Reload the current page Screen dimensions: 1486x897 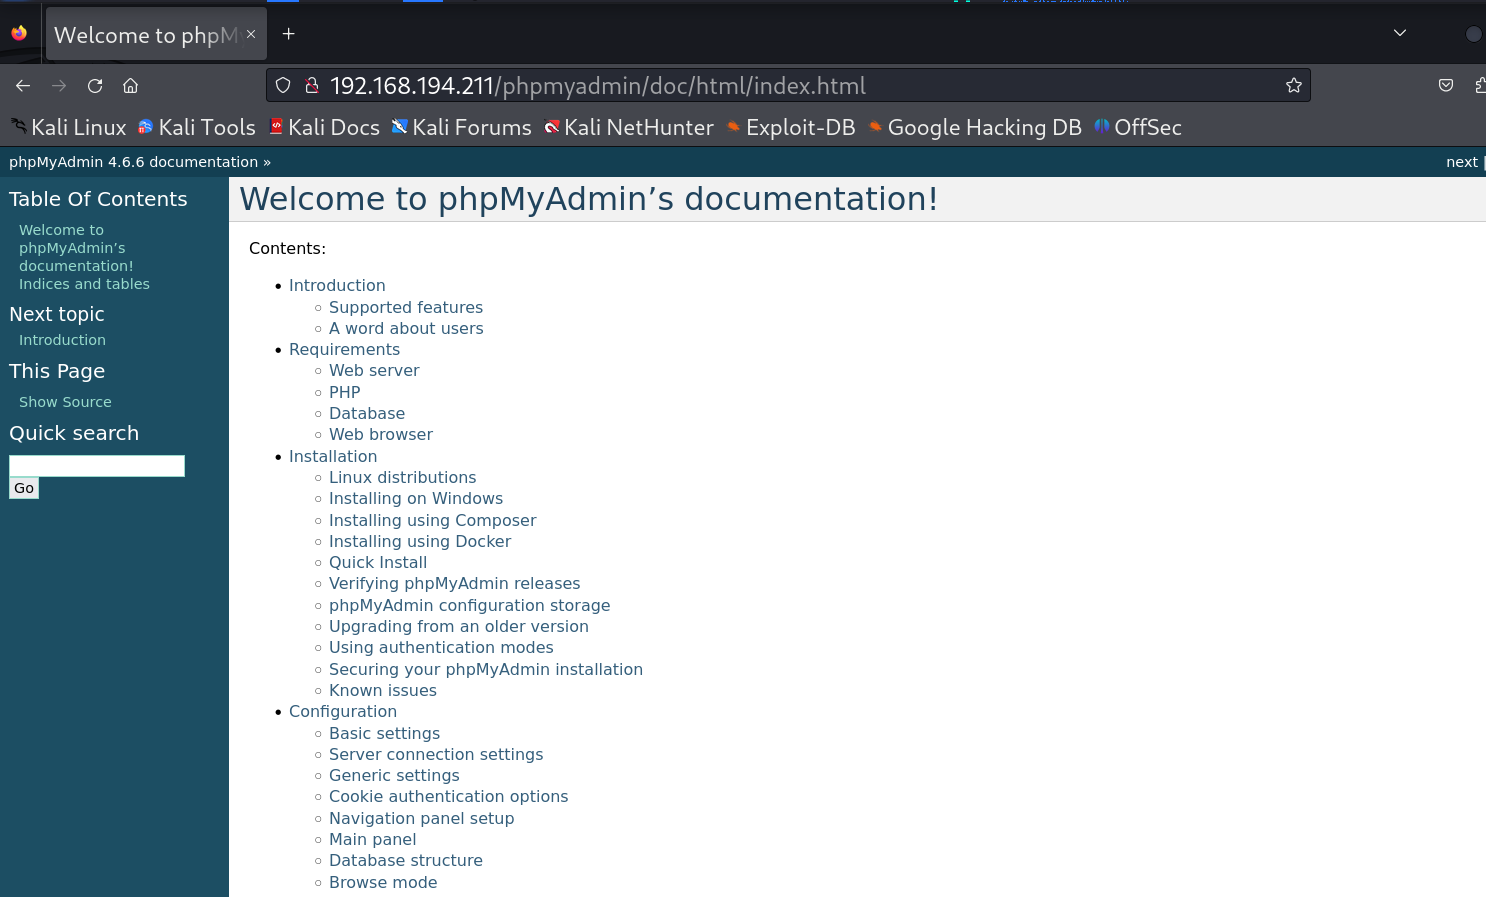coord(95,86)
